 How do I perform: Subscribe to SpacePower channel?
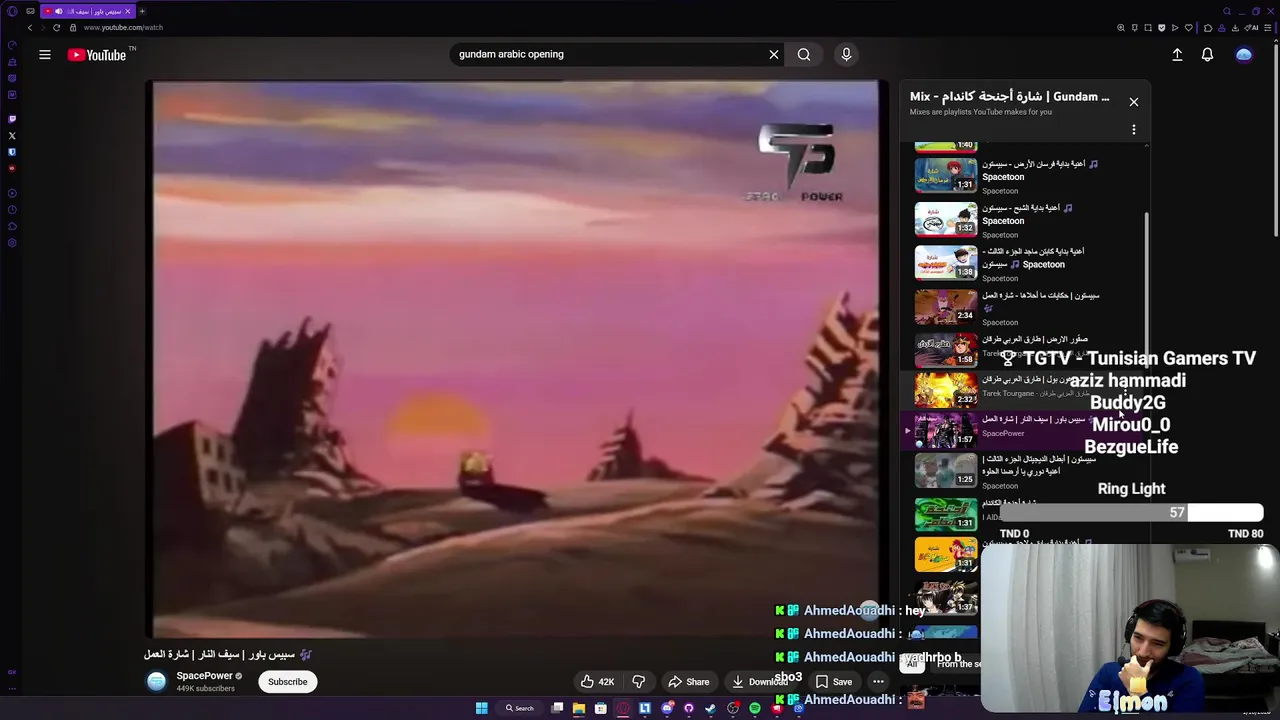pyautogui.click(x=287, y=682)
